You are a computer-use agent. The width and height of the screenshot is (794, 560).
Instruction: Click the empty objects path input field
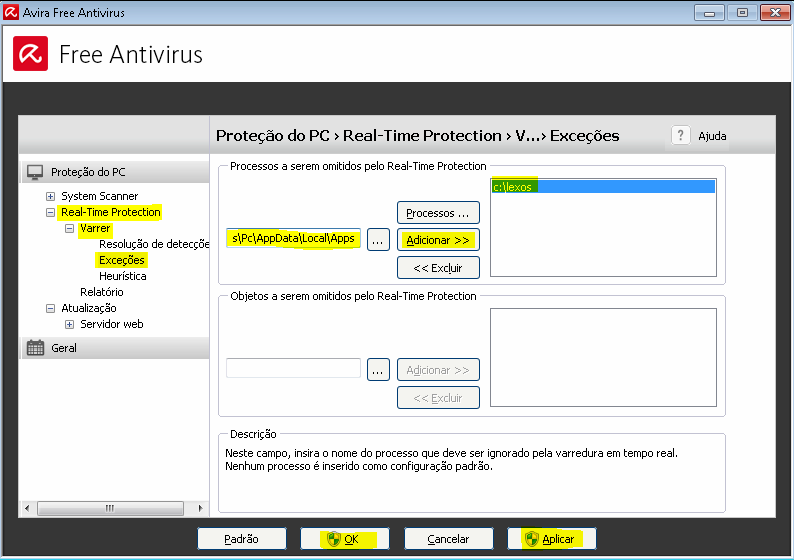tap(293, 368)
